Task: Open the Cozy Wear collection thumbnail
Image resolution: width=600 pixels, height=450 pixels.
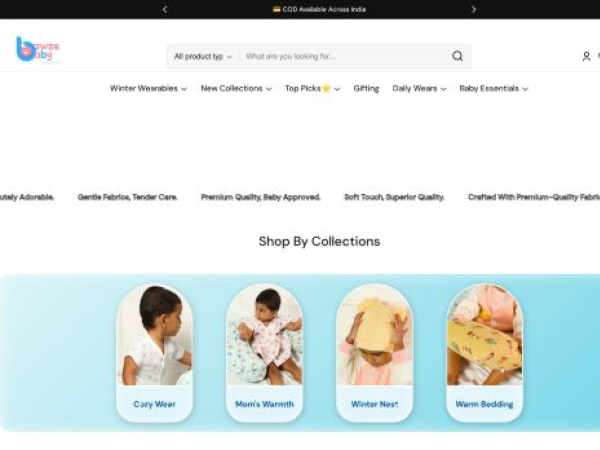Action: point(155,335)
